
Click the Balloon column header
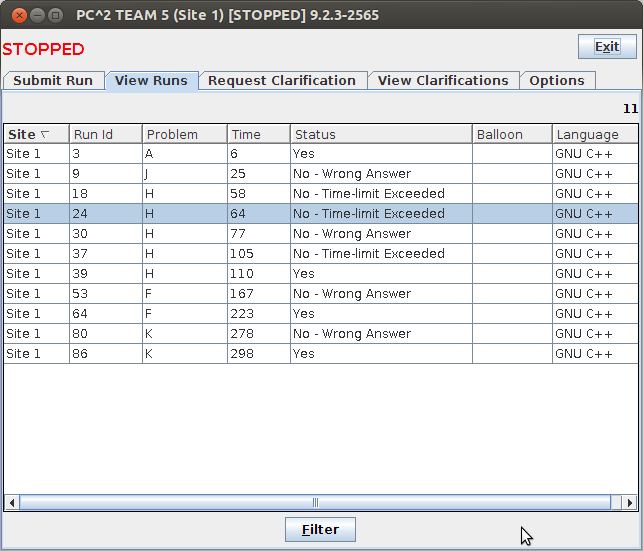pos(511,134)
